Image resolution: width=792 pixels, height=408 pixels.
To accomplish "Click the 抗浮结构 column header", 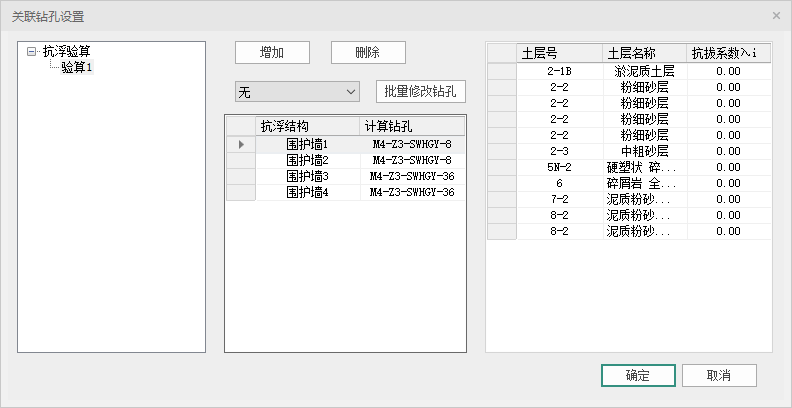I will pyautogui.click(x=307, y=126).
